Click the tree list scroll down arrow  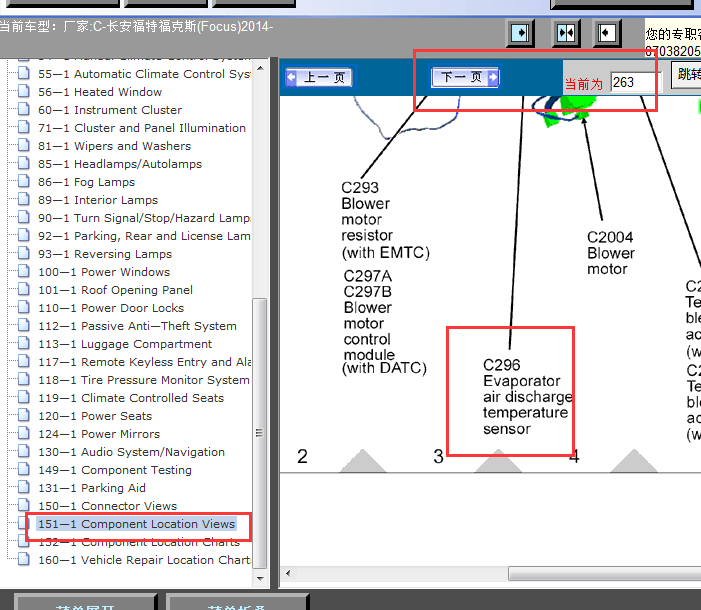(x=260, y=578)
